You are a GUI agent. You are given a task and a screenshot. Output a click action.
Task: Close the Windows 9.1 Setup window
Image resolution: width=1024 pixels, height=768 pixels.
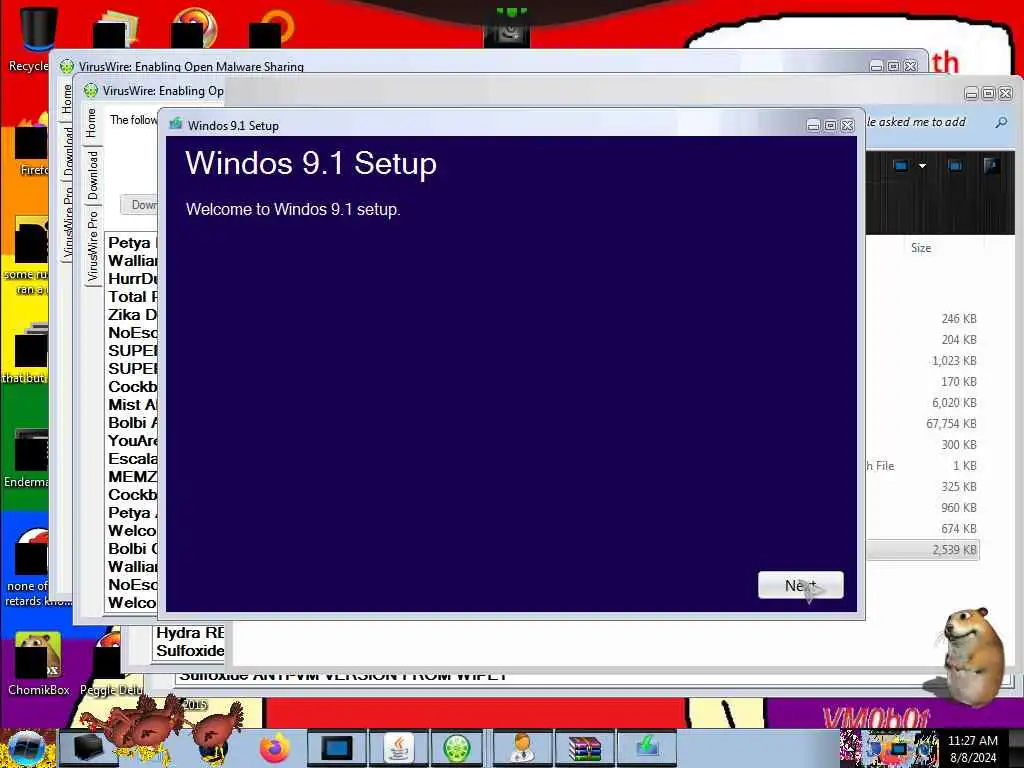pyautogui.click(x=848, y=125)
